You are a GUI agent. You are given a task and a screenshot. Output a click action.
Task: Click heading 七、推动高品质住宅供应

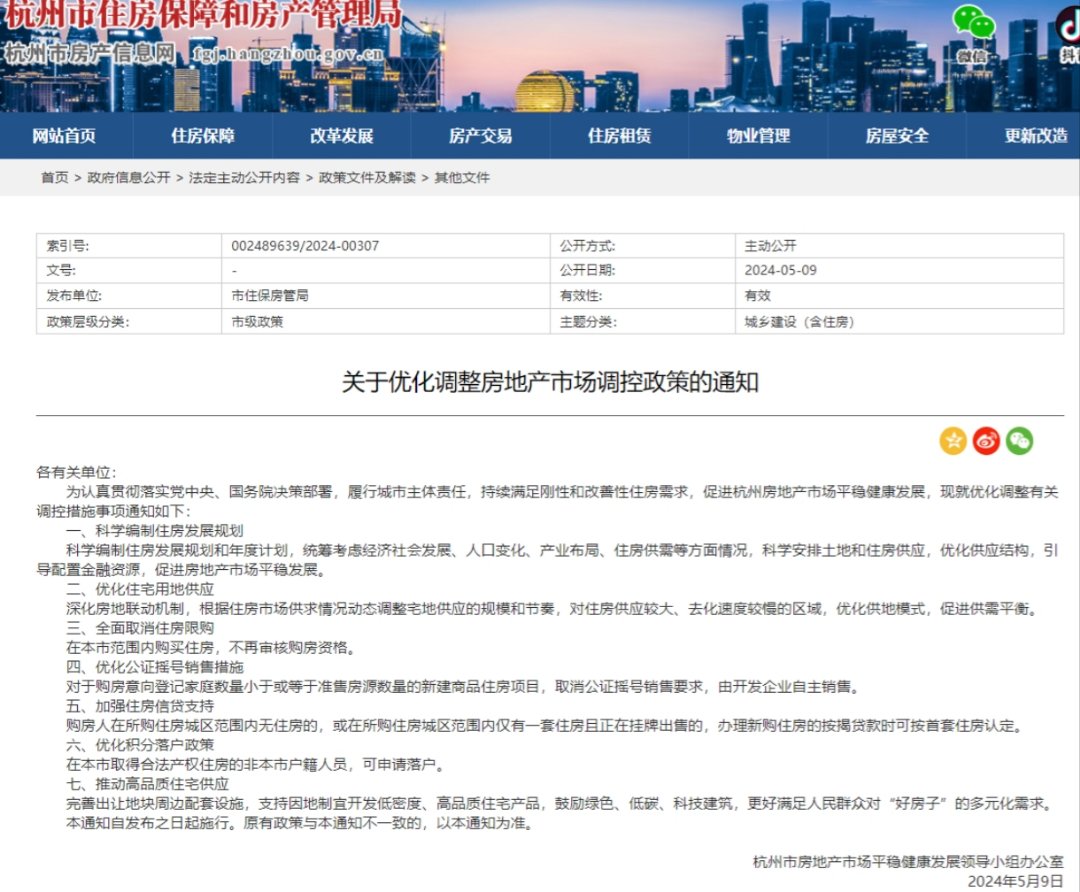pyautogui.click(x=148, y=785)
